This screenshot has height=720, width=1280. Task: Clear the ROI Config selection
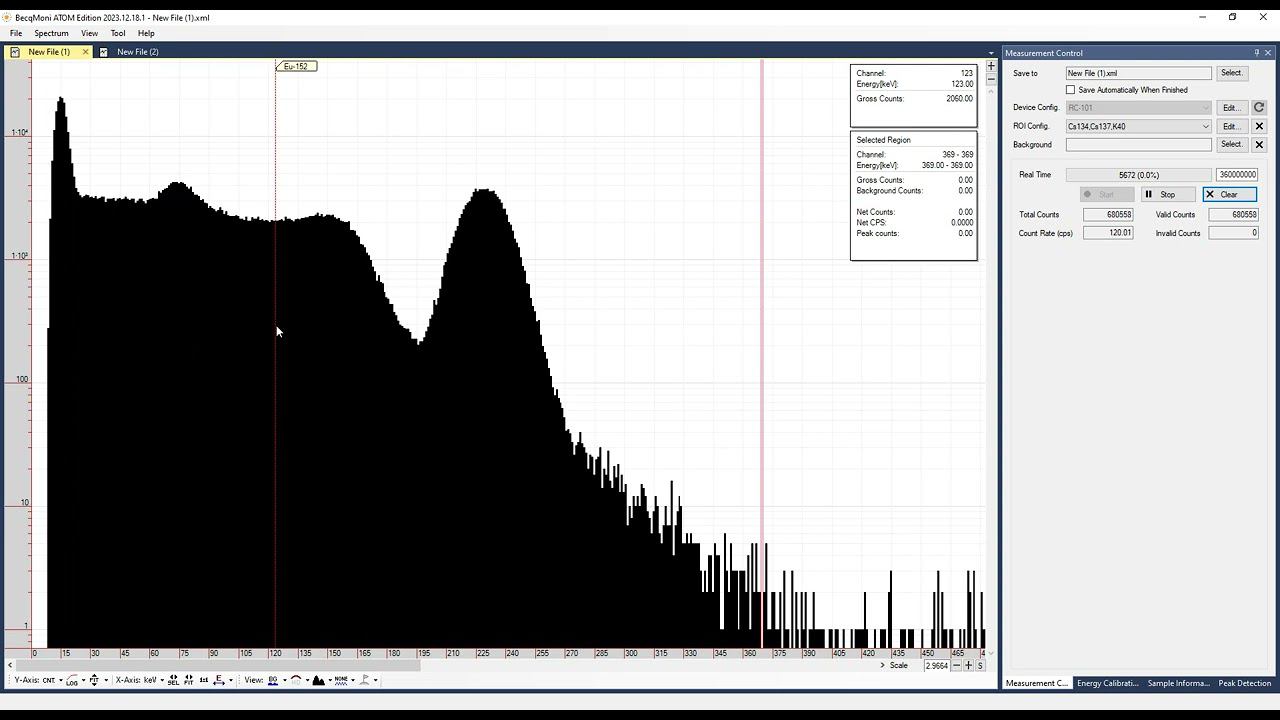[x=1259, y=127]
